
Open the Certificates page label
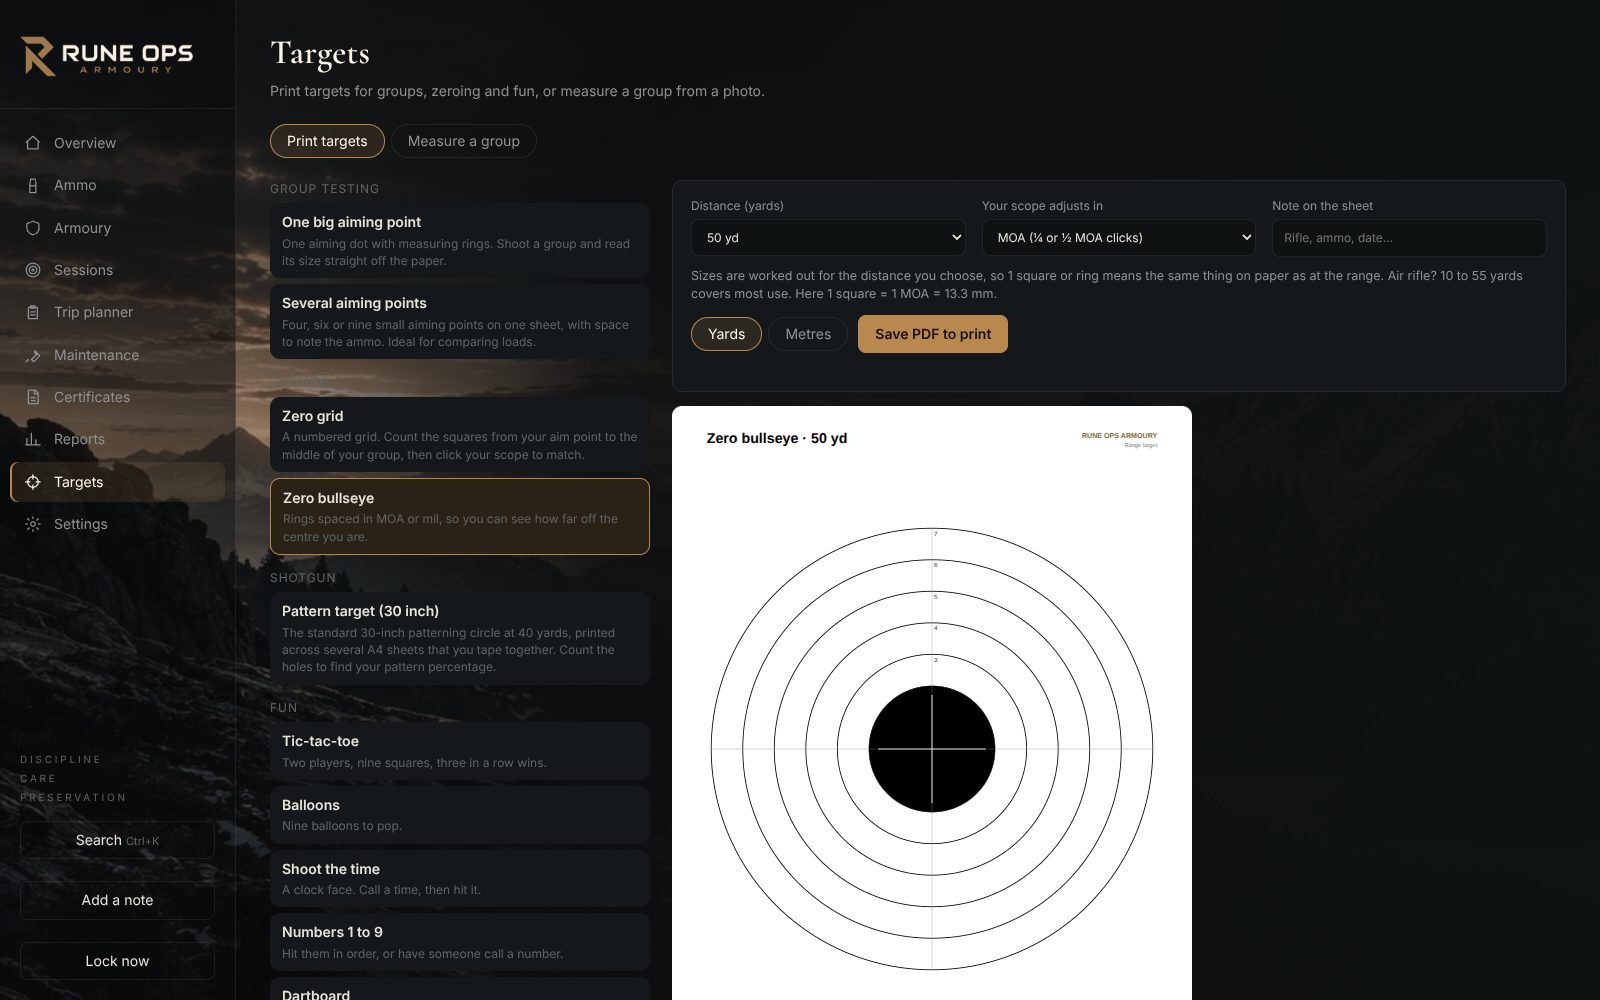coord(92,397)
